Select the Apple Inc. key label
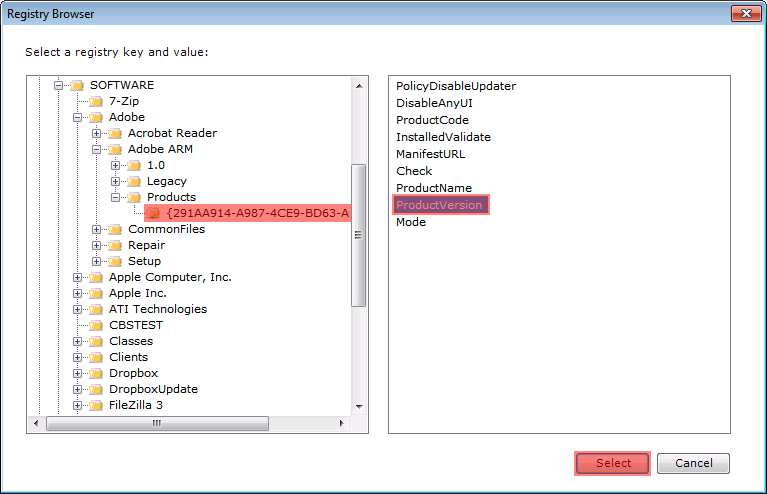This screenshot has width=767, height=494. click(138, 293)
